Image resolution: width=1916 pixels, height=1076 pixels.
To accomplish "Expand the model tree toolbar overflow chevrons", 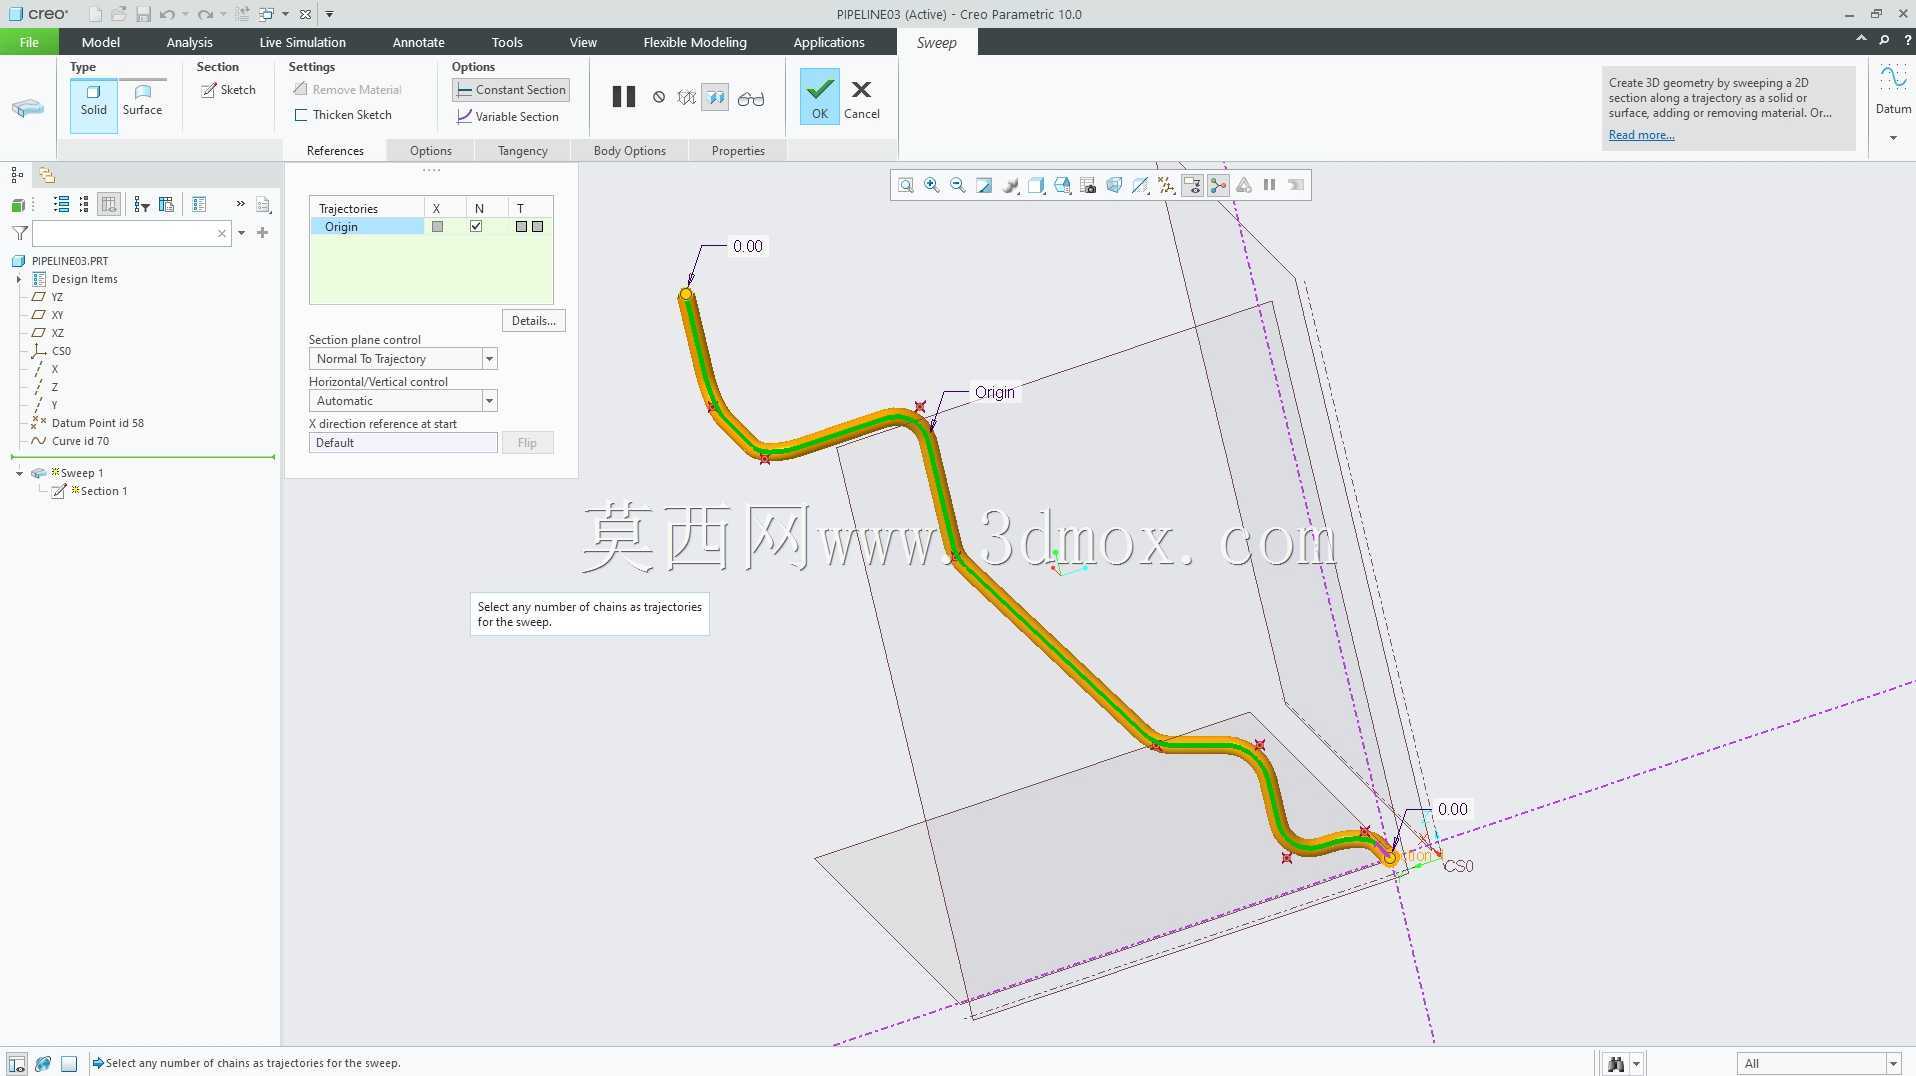I will 240,204.
